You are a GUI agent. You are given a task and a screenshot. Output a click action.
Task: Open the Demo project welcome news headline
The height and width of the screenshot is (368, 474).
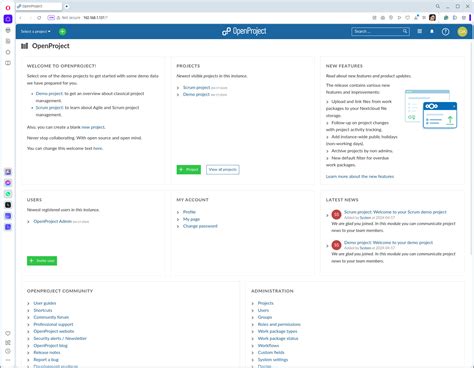pyautogui.click(x=388, y=243)
